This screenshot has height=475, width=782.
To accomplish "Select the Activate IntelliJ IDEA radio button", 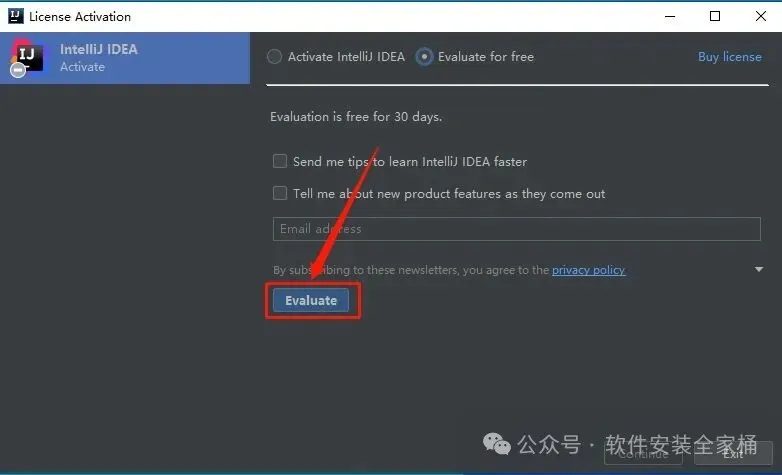I will click(x=274, y=57).
